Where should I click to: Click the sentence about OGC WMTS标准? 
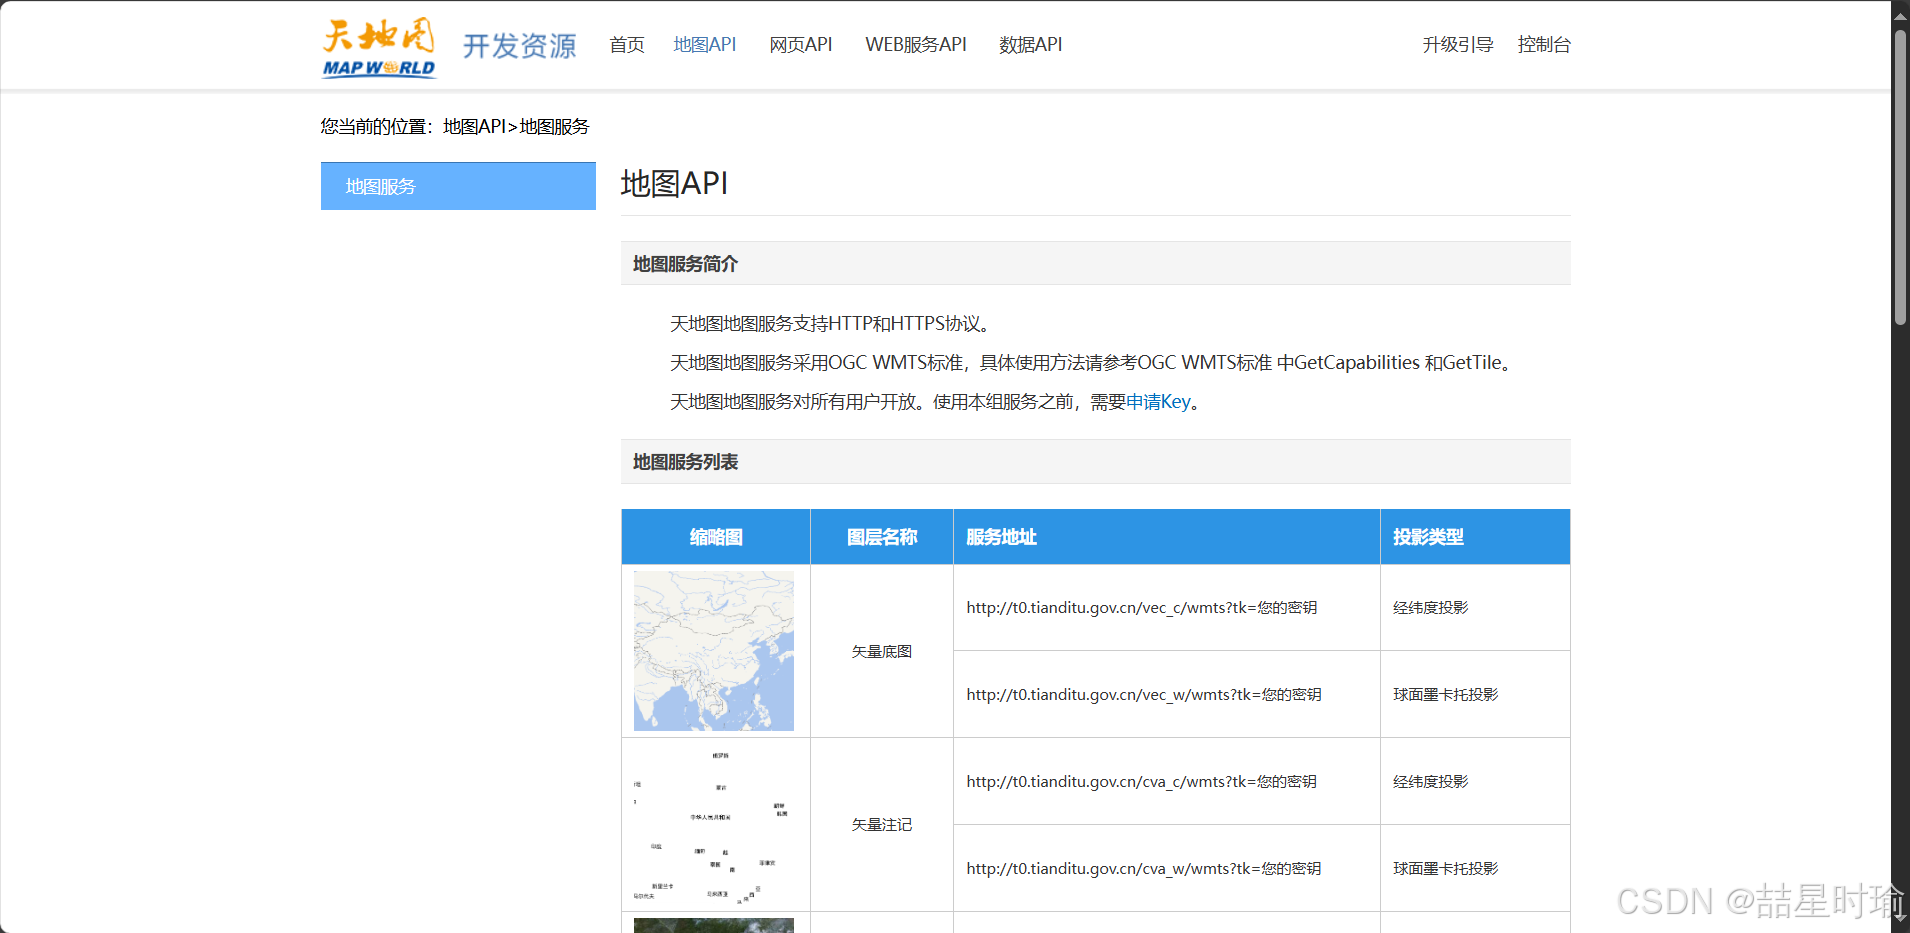coord(1094,363)
